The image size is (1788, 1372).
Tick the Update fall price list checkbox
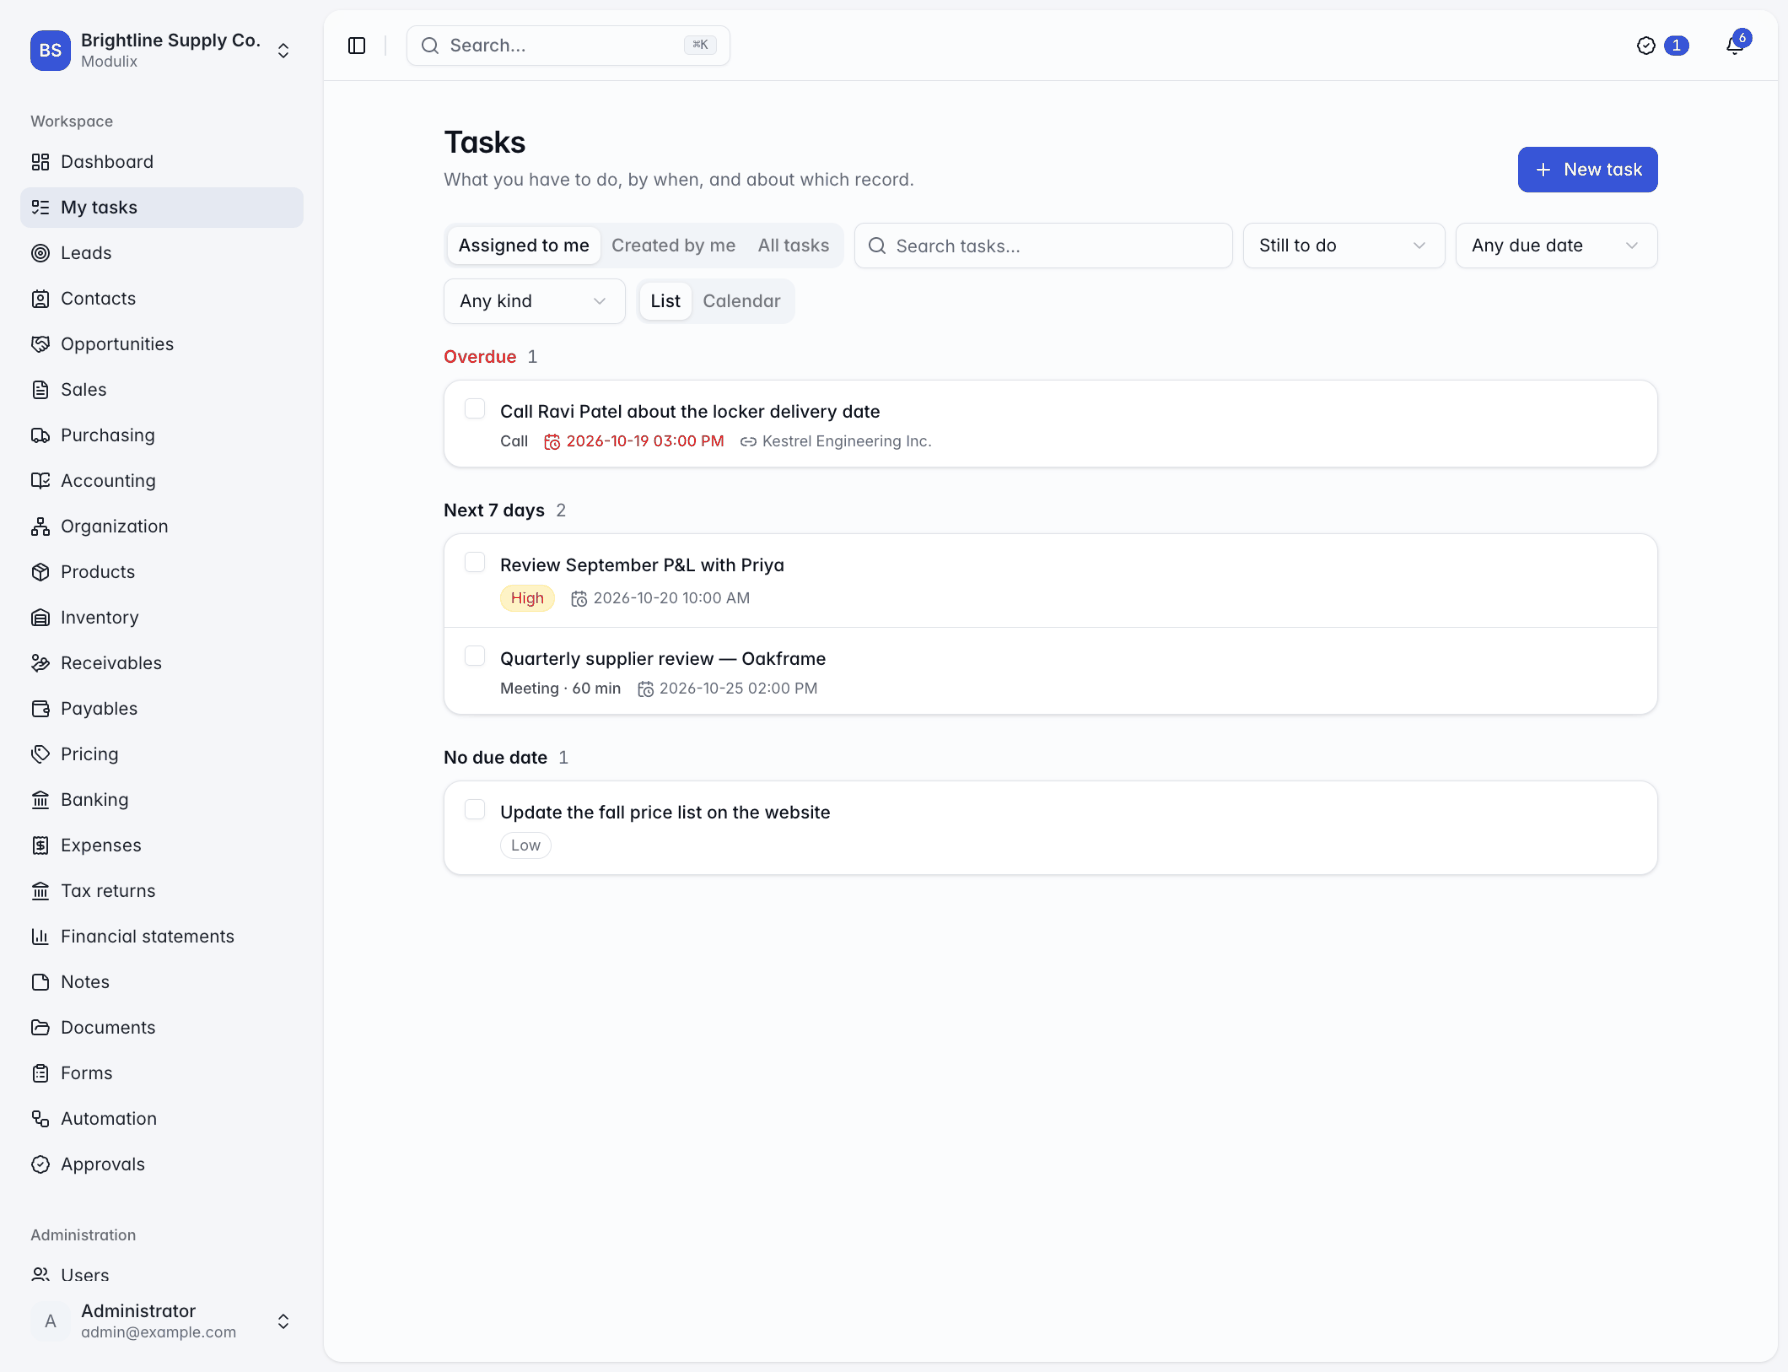coord(475,810)
